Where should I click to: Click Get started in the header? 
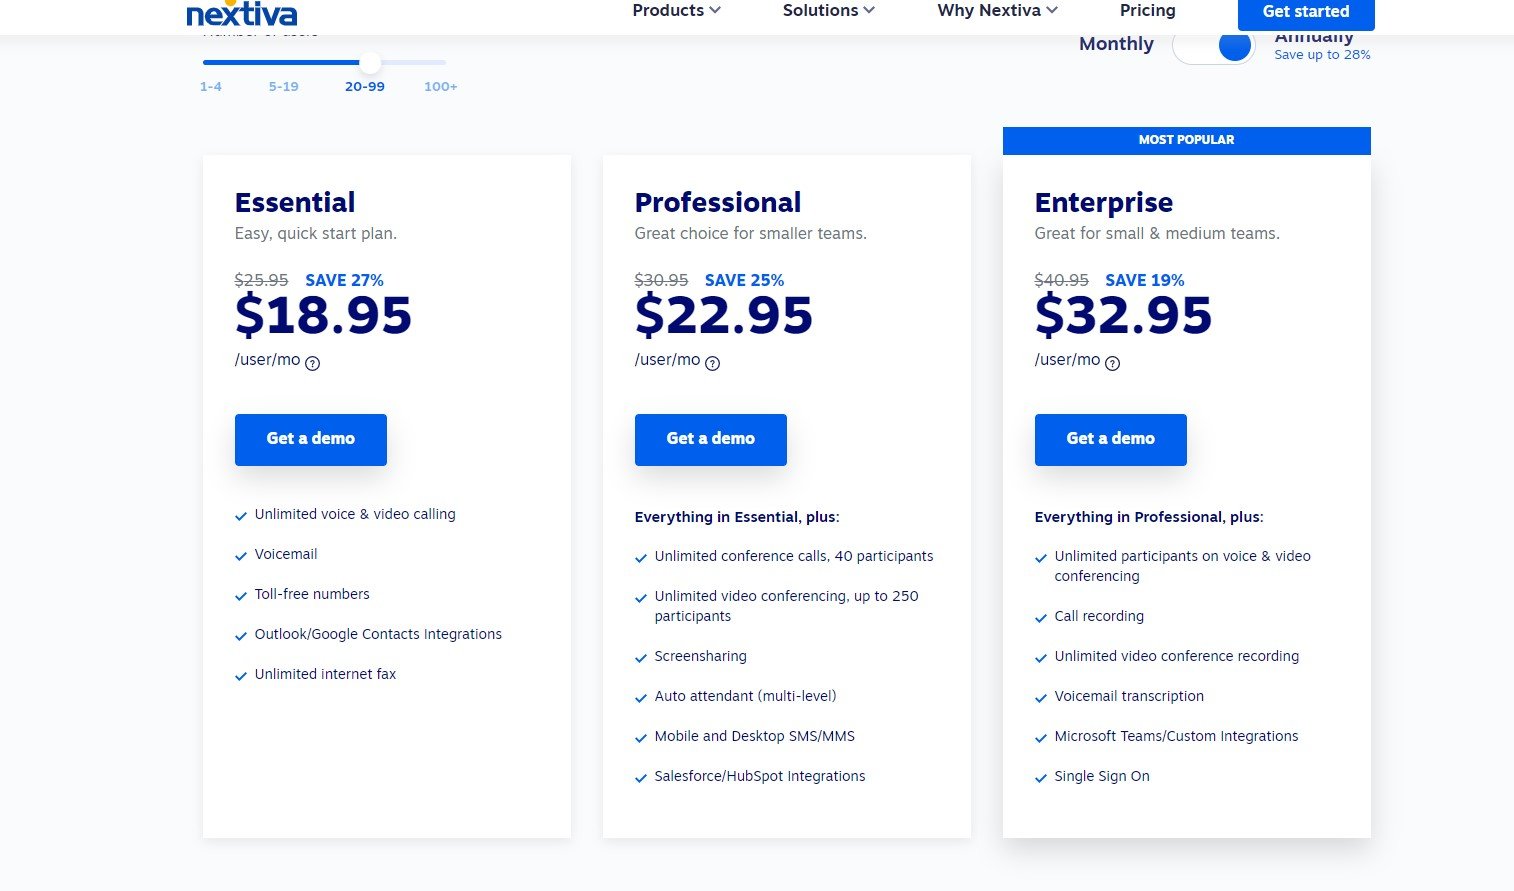point(1306,13)
